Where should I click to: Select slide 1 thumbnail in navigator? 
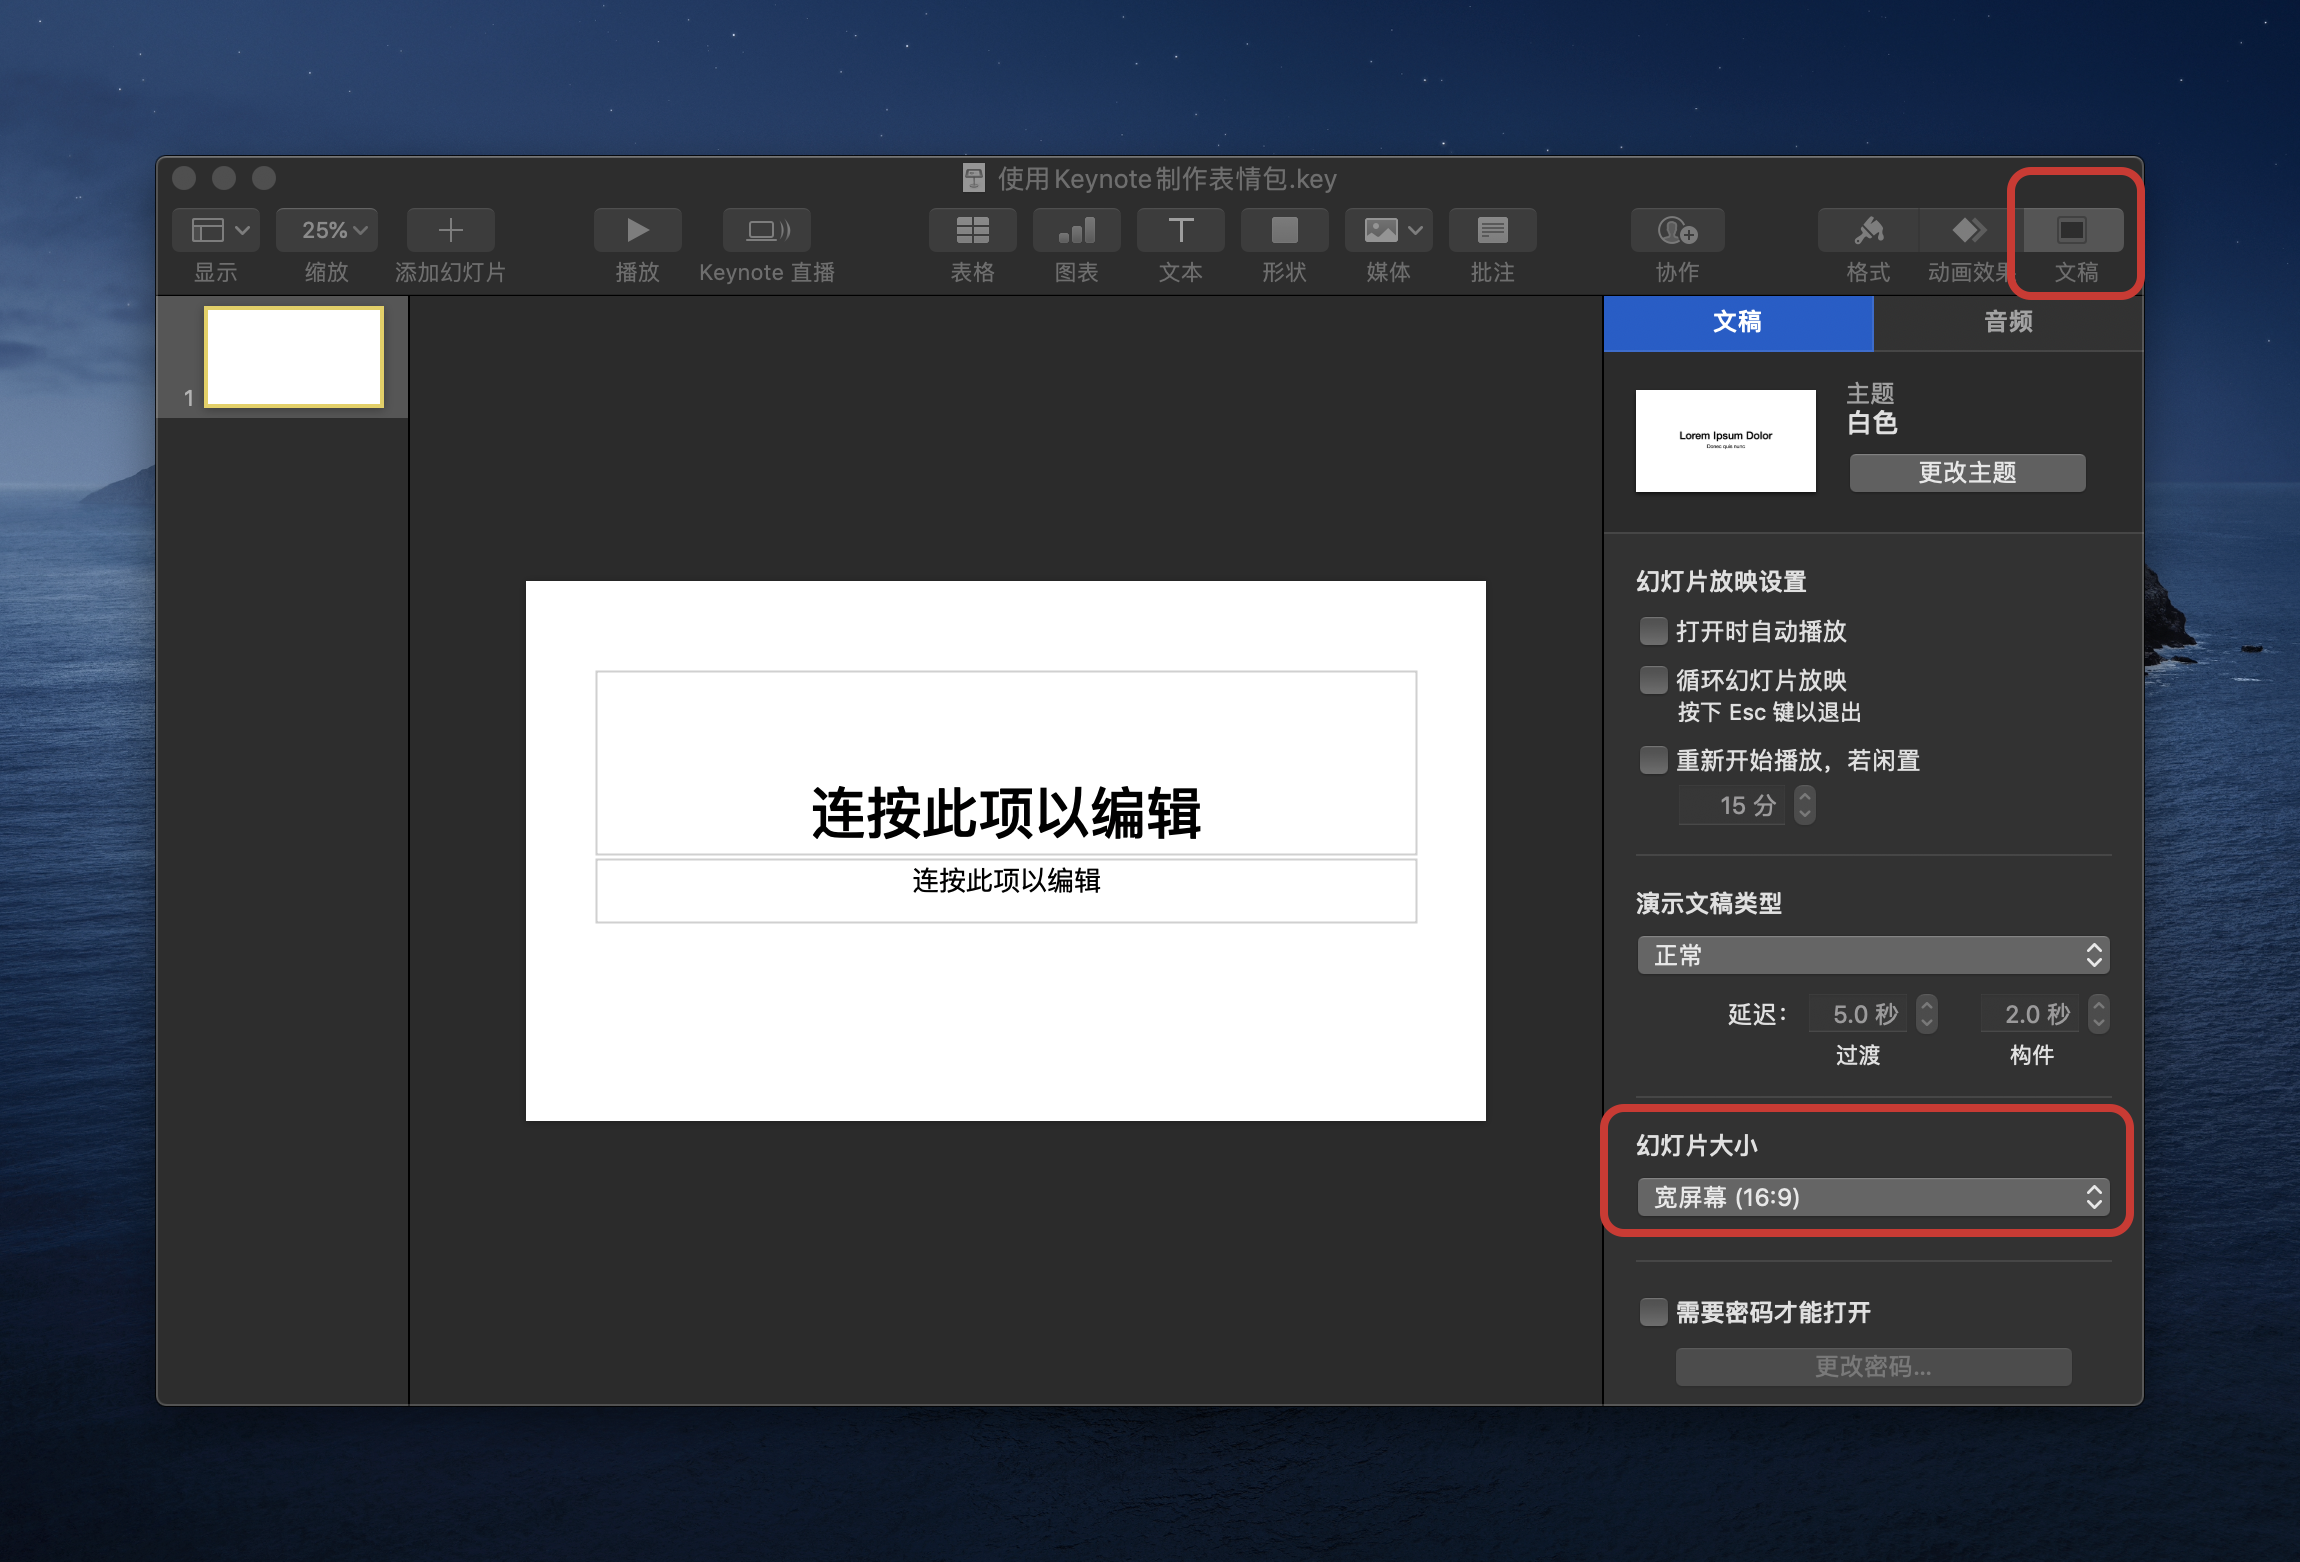click(x=294, y=357)
